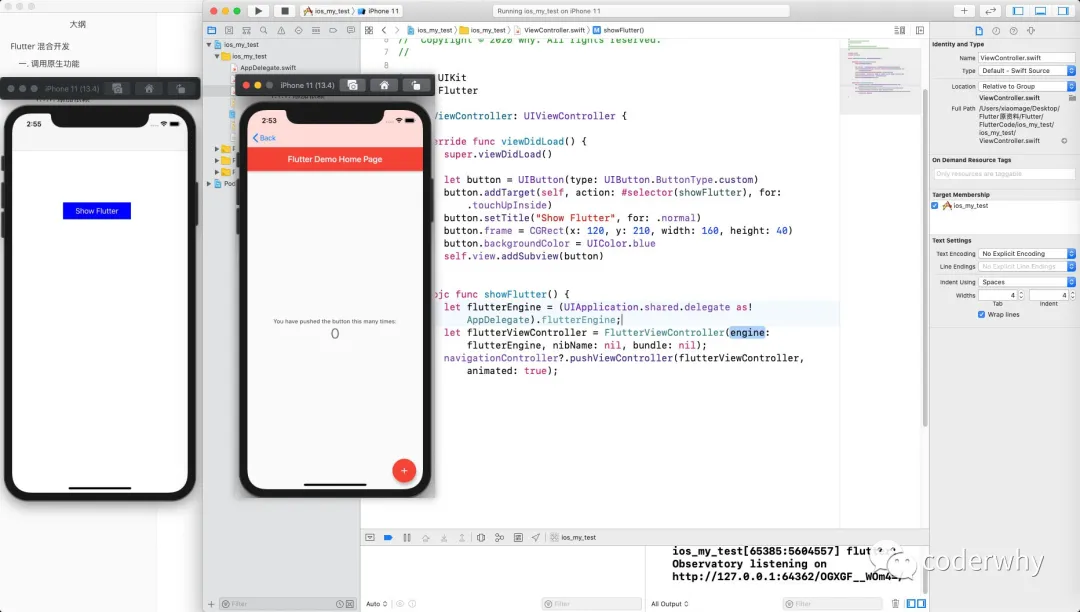Open the Type Default - Swift Source dropdown
The image size is (1080, 612).
pos(1026,71)
